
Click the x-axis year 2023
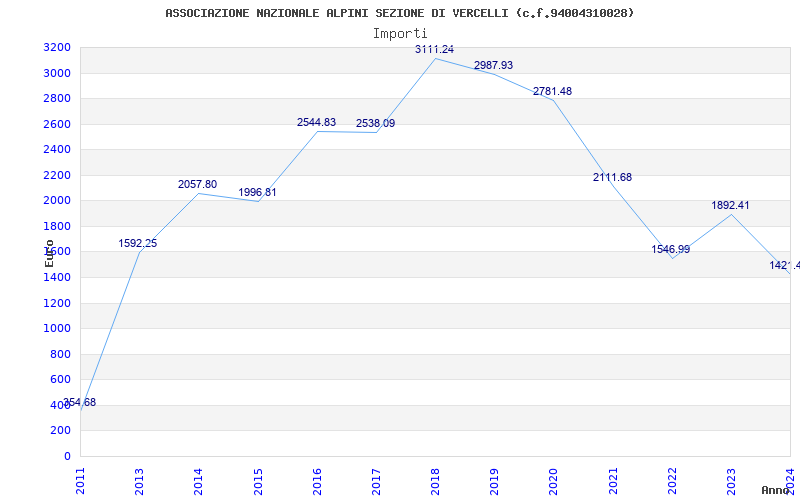click(731, 481)
